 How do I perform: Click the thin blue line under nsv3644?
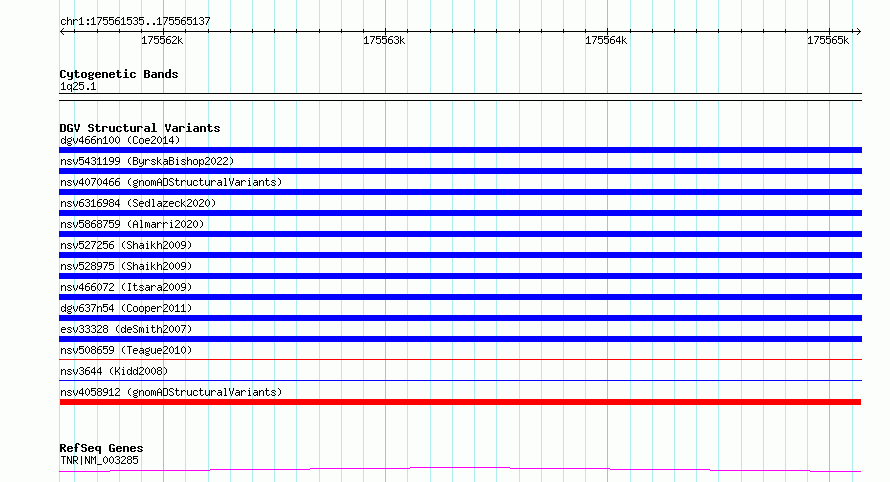(x=460, y=380)
